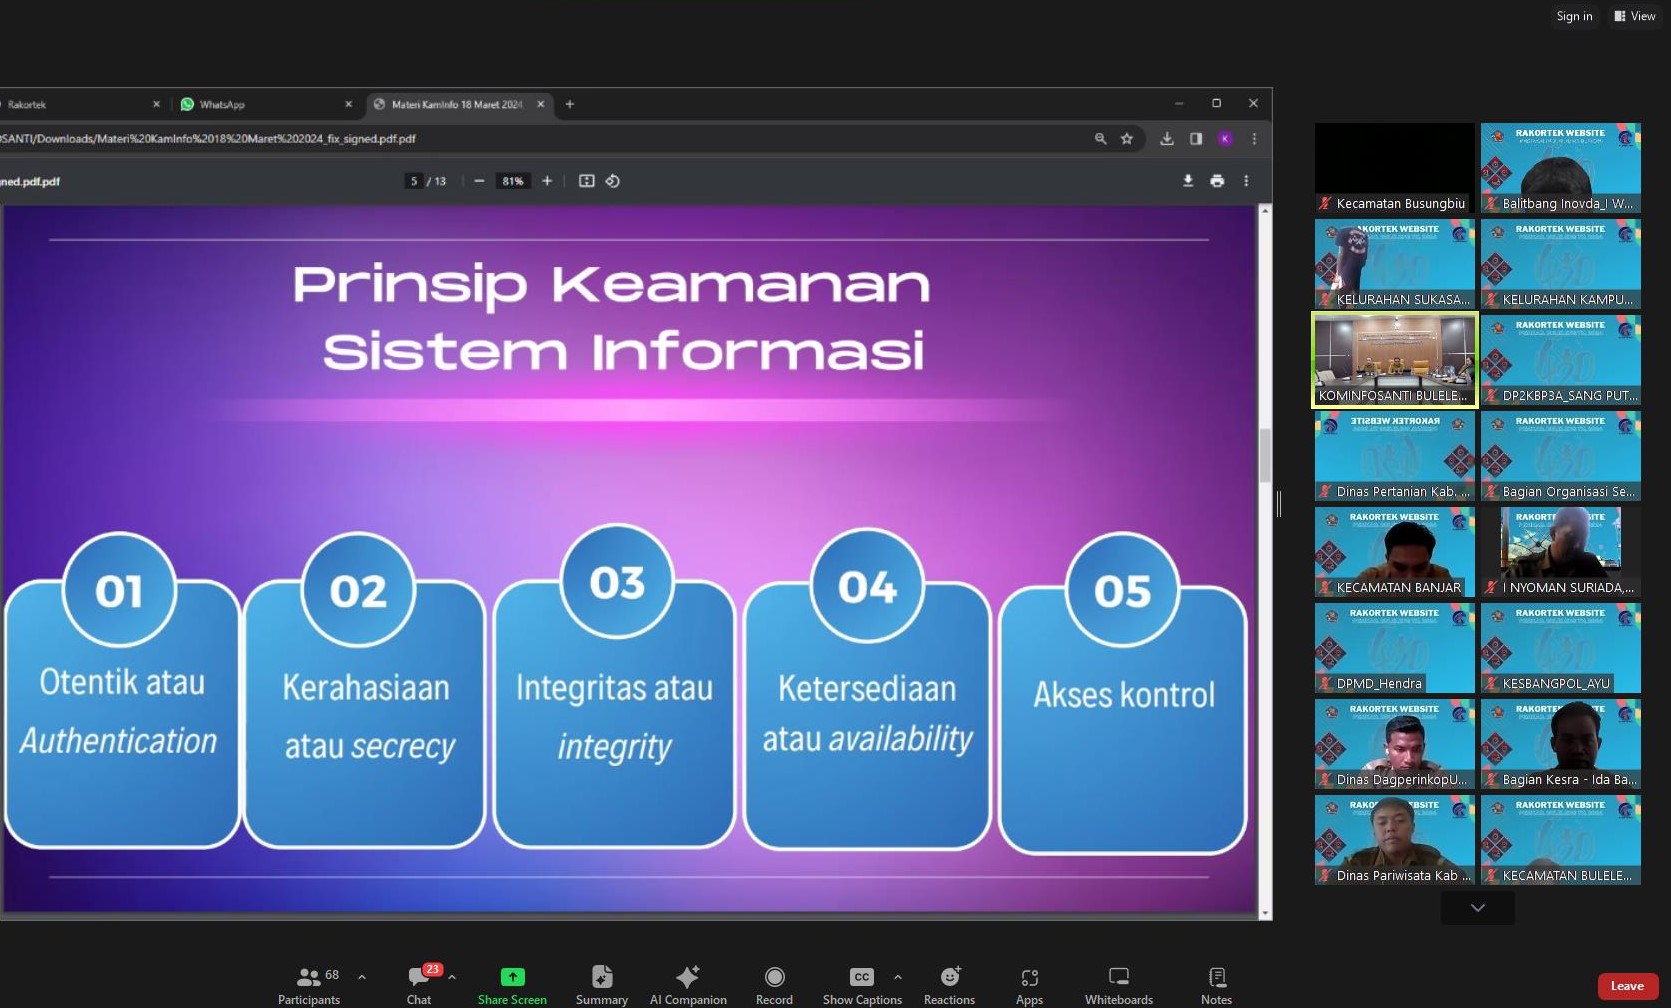Select KOMINFOSANTI BULELE... video thumbnail

click(1394, 360)
